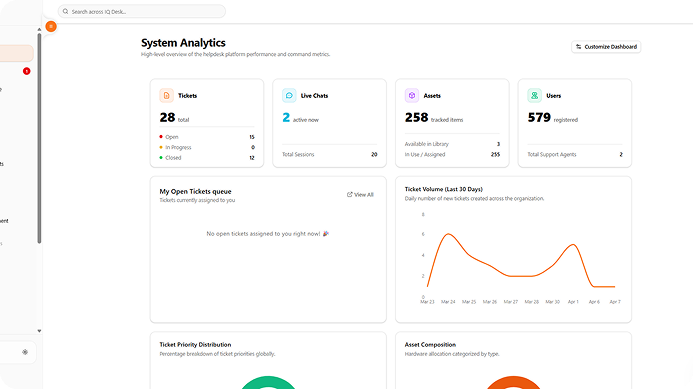Image resolution: width=693 pixels, height=389 pixels.
Task: Click the My Open Tickets queue heading
Action: (x=195, y=191)
